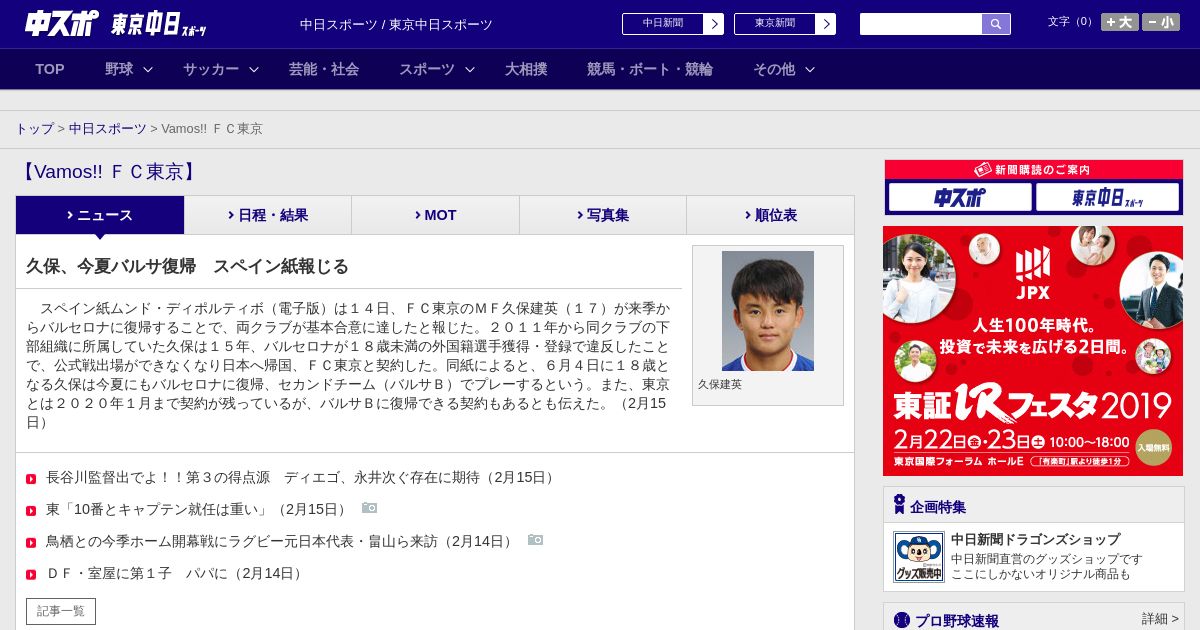Expand chevron beside その他
This screenshot has height=630, width=1200.
click(810, 70)
